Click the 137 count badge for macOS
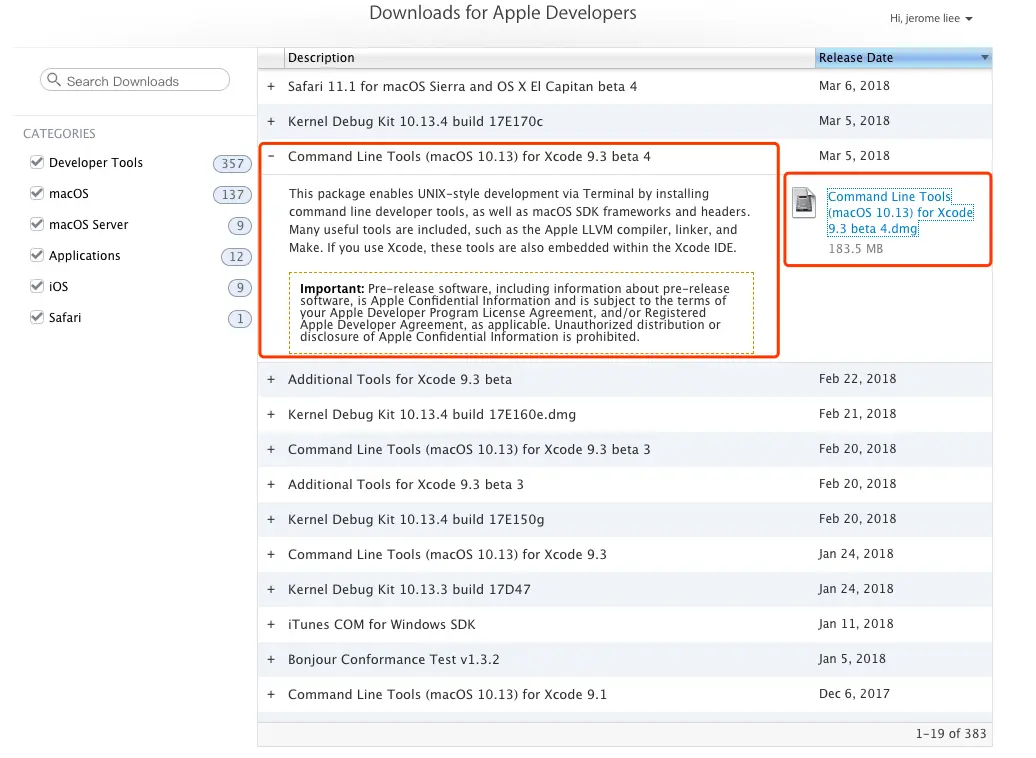This screenshot has width=1036, height=758. [233, 194]
